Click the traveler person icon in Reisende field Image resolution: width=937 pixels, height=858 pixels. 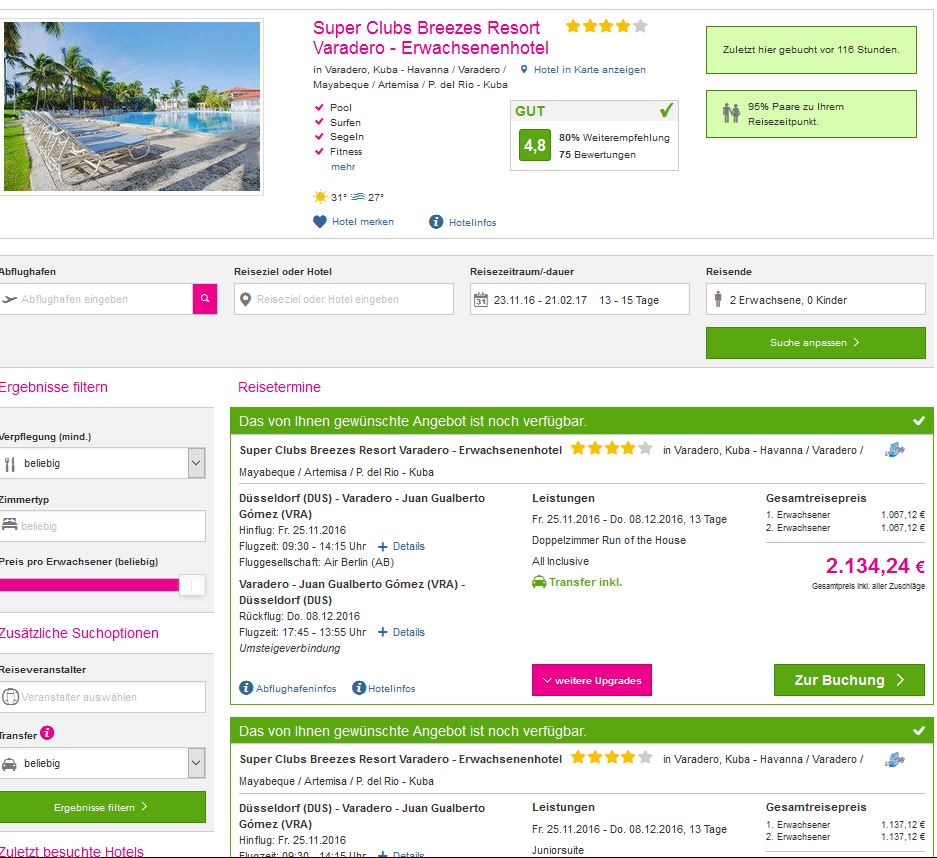718,299
